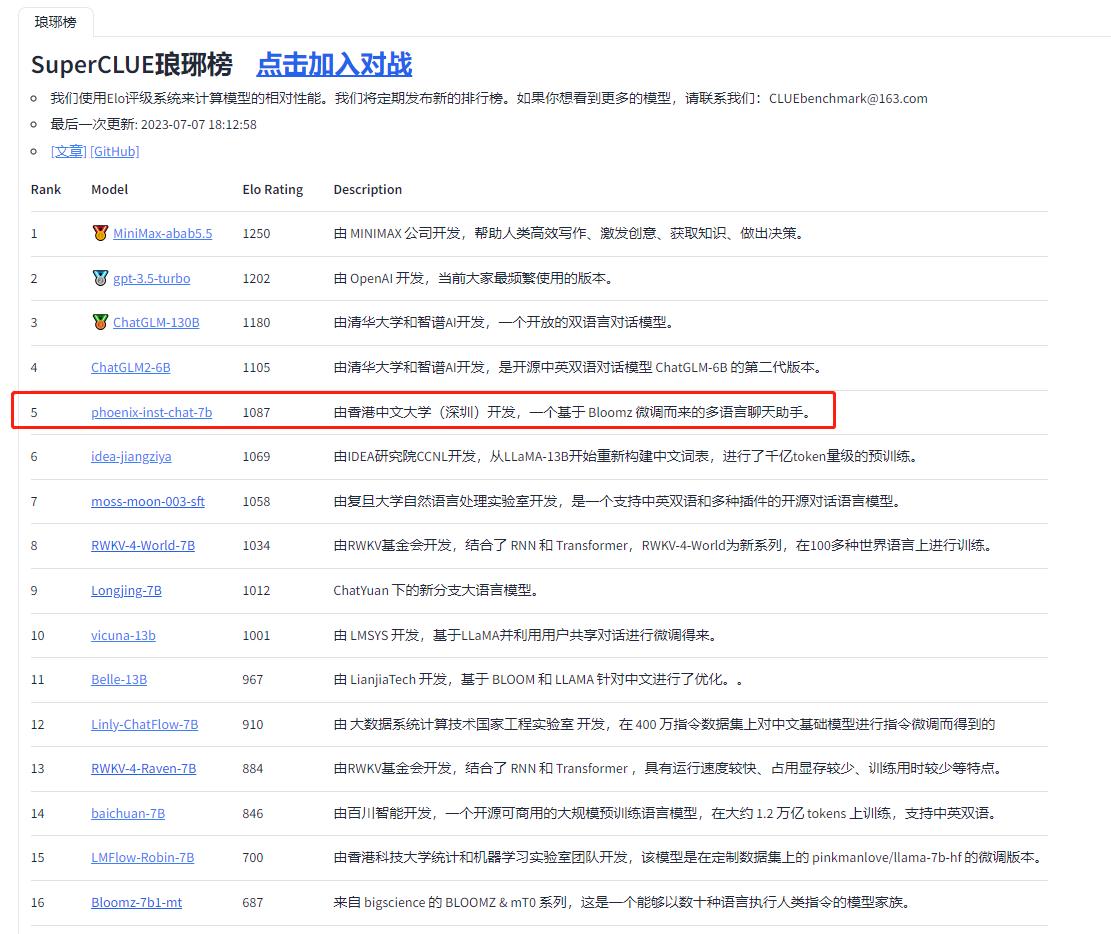Click the Elo rating 1058
1111x934 pixels.
pyautogui.click(x=256, y=501)
